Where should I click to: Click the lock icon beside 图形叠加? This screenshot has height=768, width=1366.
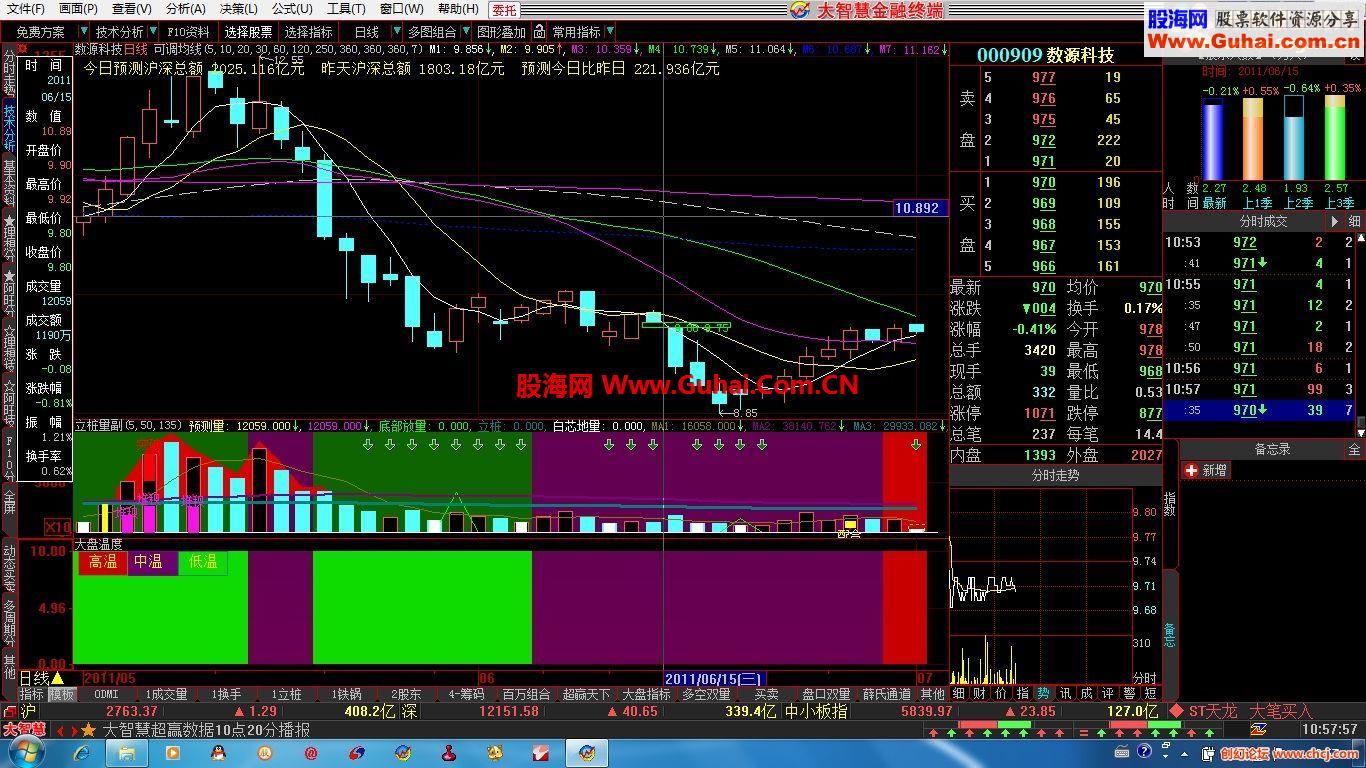tap(540, 32)
